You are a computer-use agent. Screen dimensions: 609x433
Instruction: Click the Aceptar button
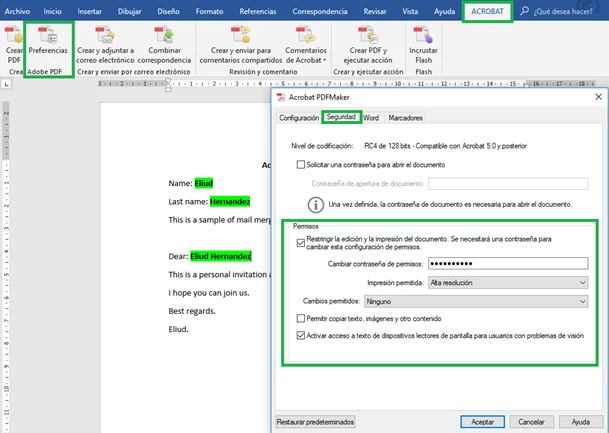click(x=482, y=422)
